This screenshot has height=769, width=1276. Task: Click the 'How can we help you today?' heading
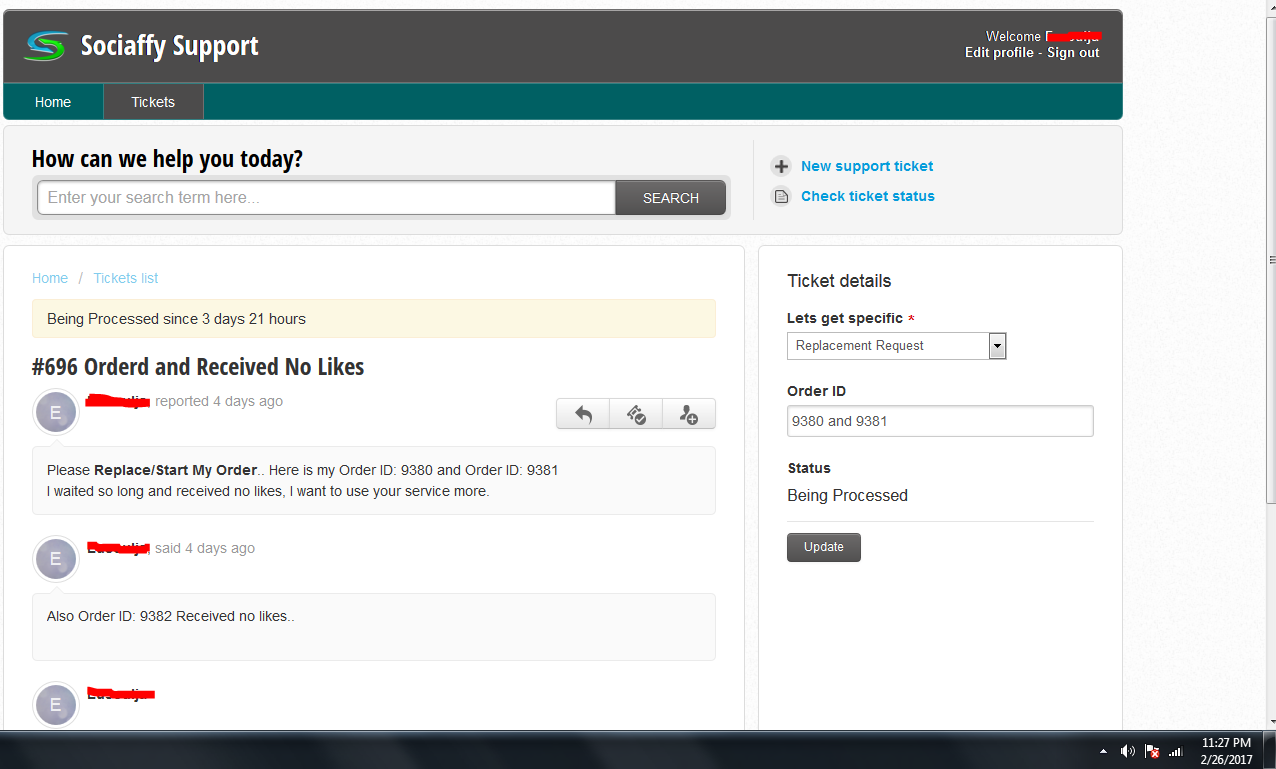167,159
